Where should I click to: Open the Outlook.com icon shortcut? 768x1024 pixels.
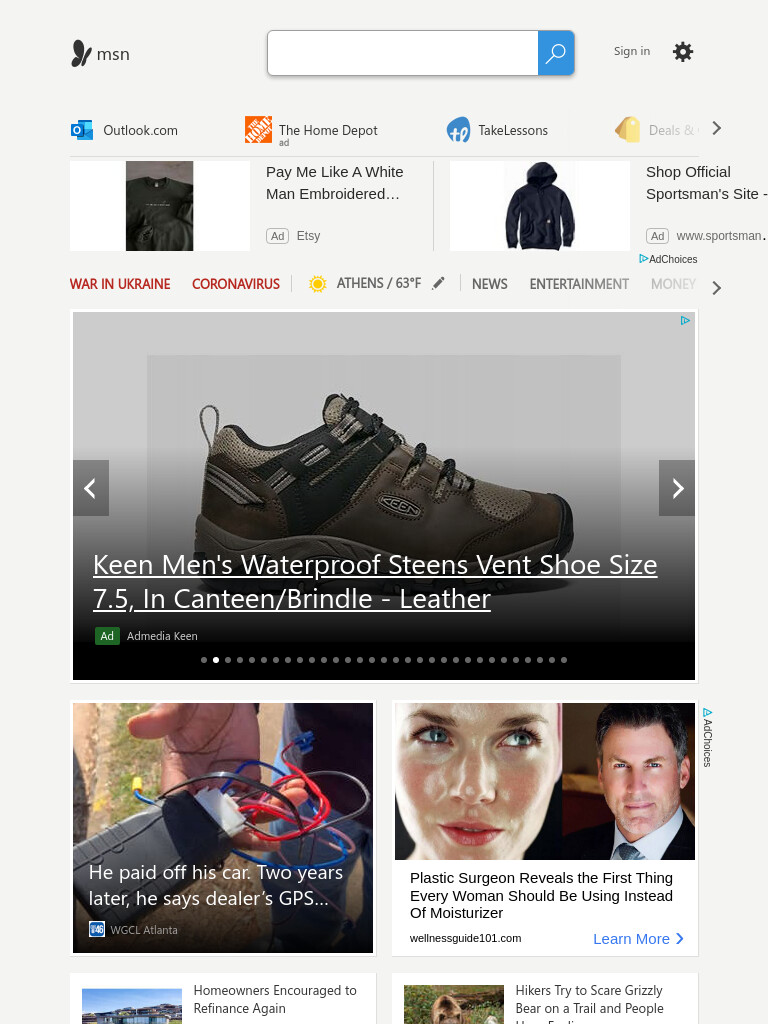pos(82,130)
